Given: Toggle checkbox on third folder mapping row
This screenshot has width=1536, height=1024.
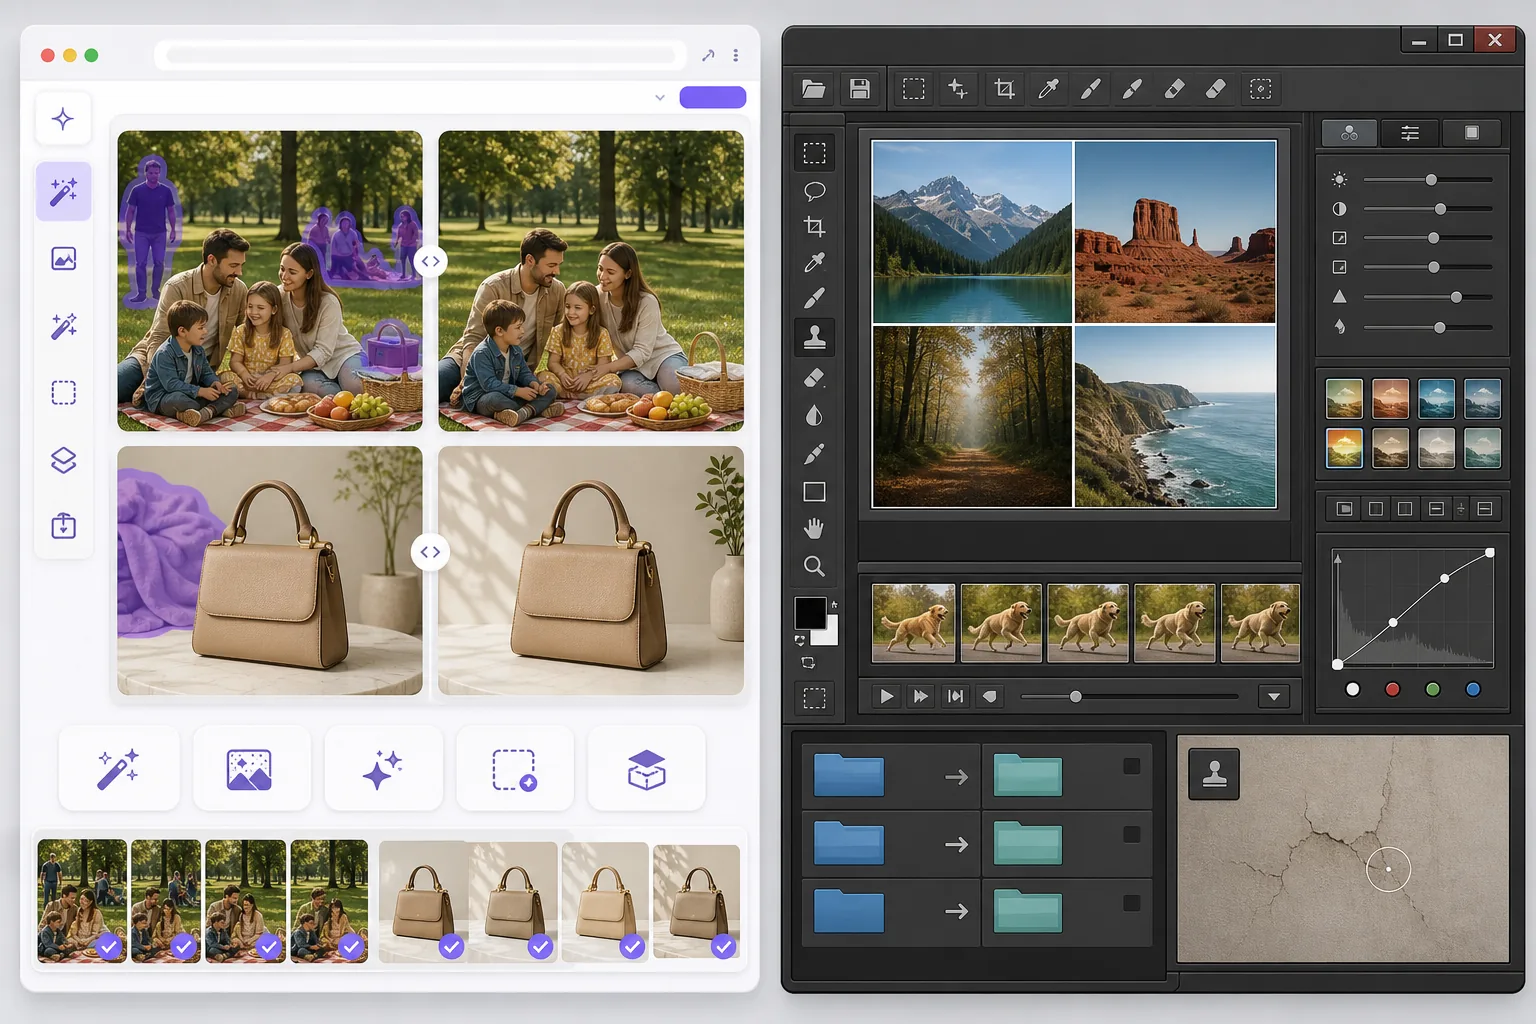Looking at the screenshot, I should point(1131,903).
